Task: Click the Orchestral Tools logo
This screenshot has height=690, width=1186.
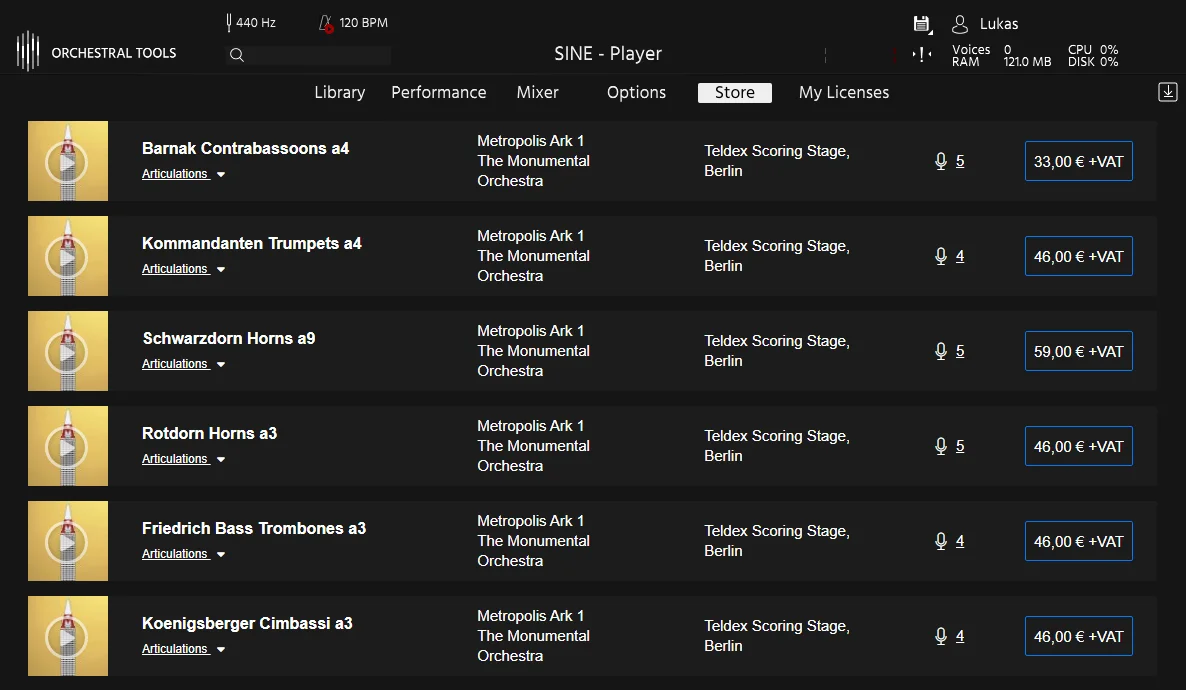Action: pyautogui.click(x=28, y=51)
